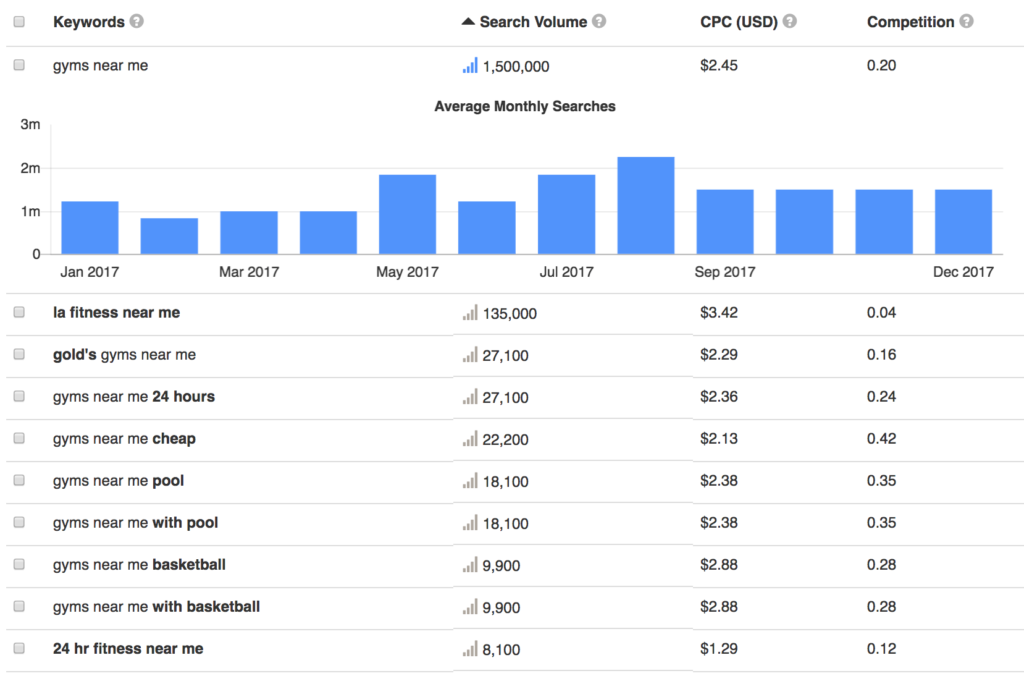Image resolution: width=1024 pixels, height=676 pixels.
Task: Sort by Competition column header
Action: point(910,22)
